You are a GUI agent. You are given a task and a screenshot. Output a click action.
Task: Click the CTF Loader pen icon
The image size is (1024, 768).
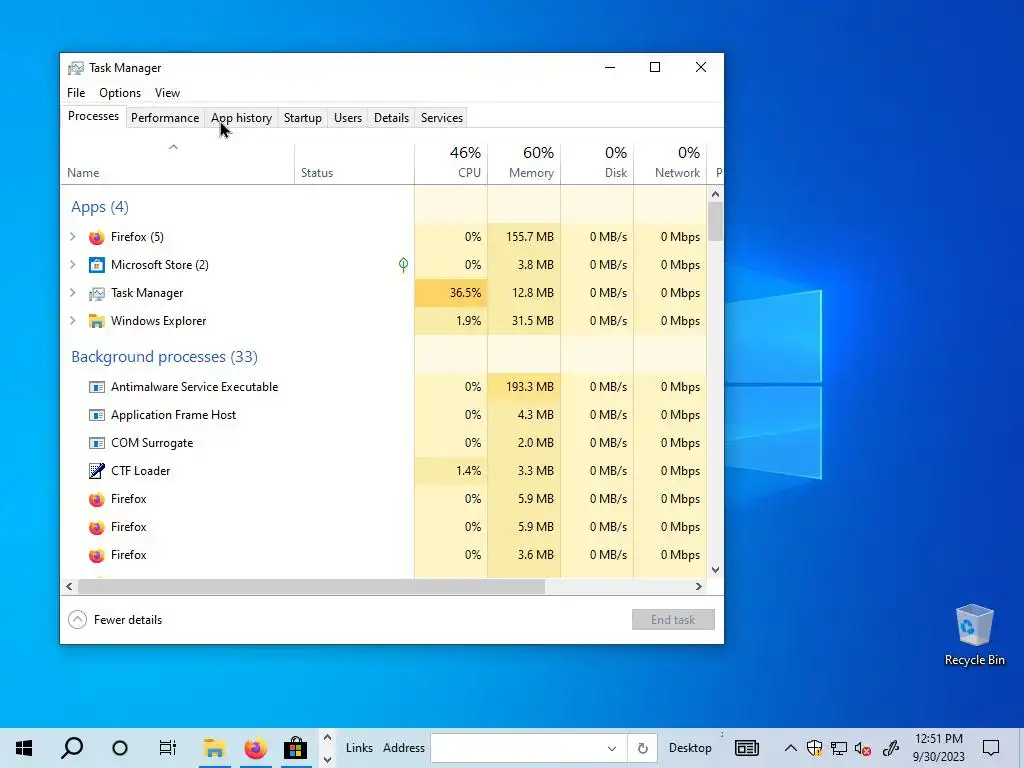tap(97, 471)
